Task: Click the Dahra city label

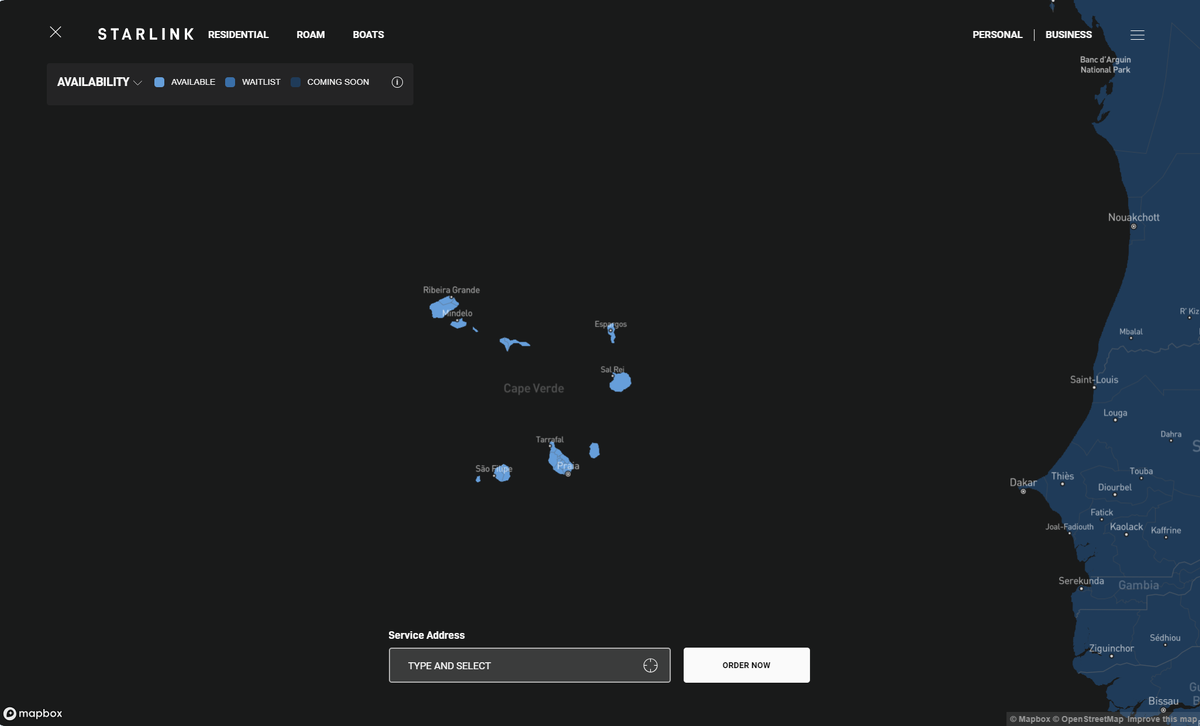Action: (1171, 435)
